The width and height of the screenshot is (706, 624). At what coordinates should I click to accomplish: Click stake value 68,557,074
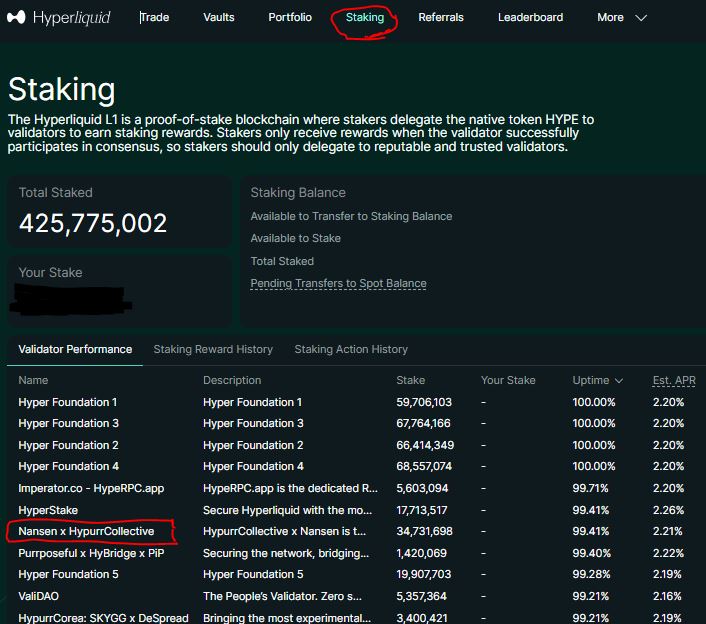[424, 466]
